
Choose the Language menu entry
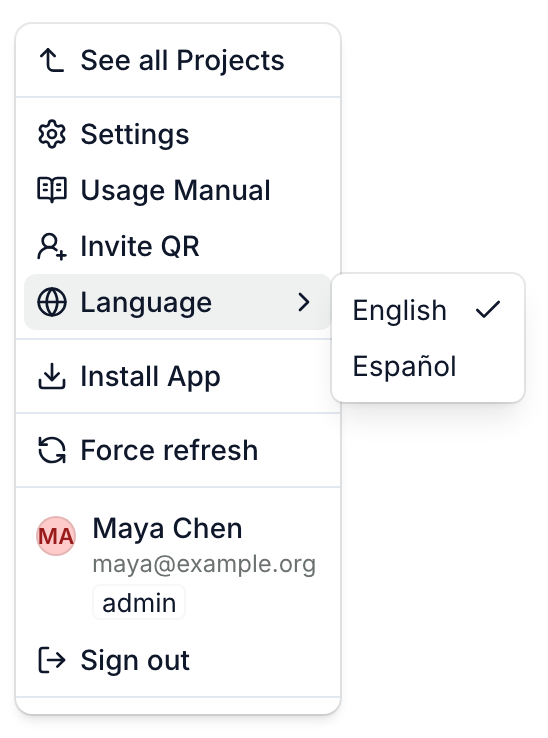tap(178, 302)
